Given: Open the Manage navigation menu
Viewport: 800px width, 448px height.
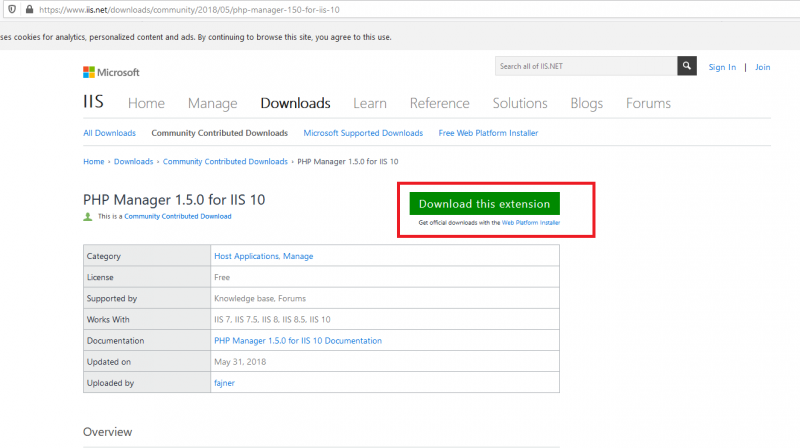Looking at the screenshot, I should point(212,103).
